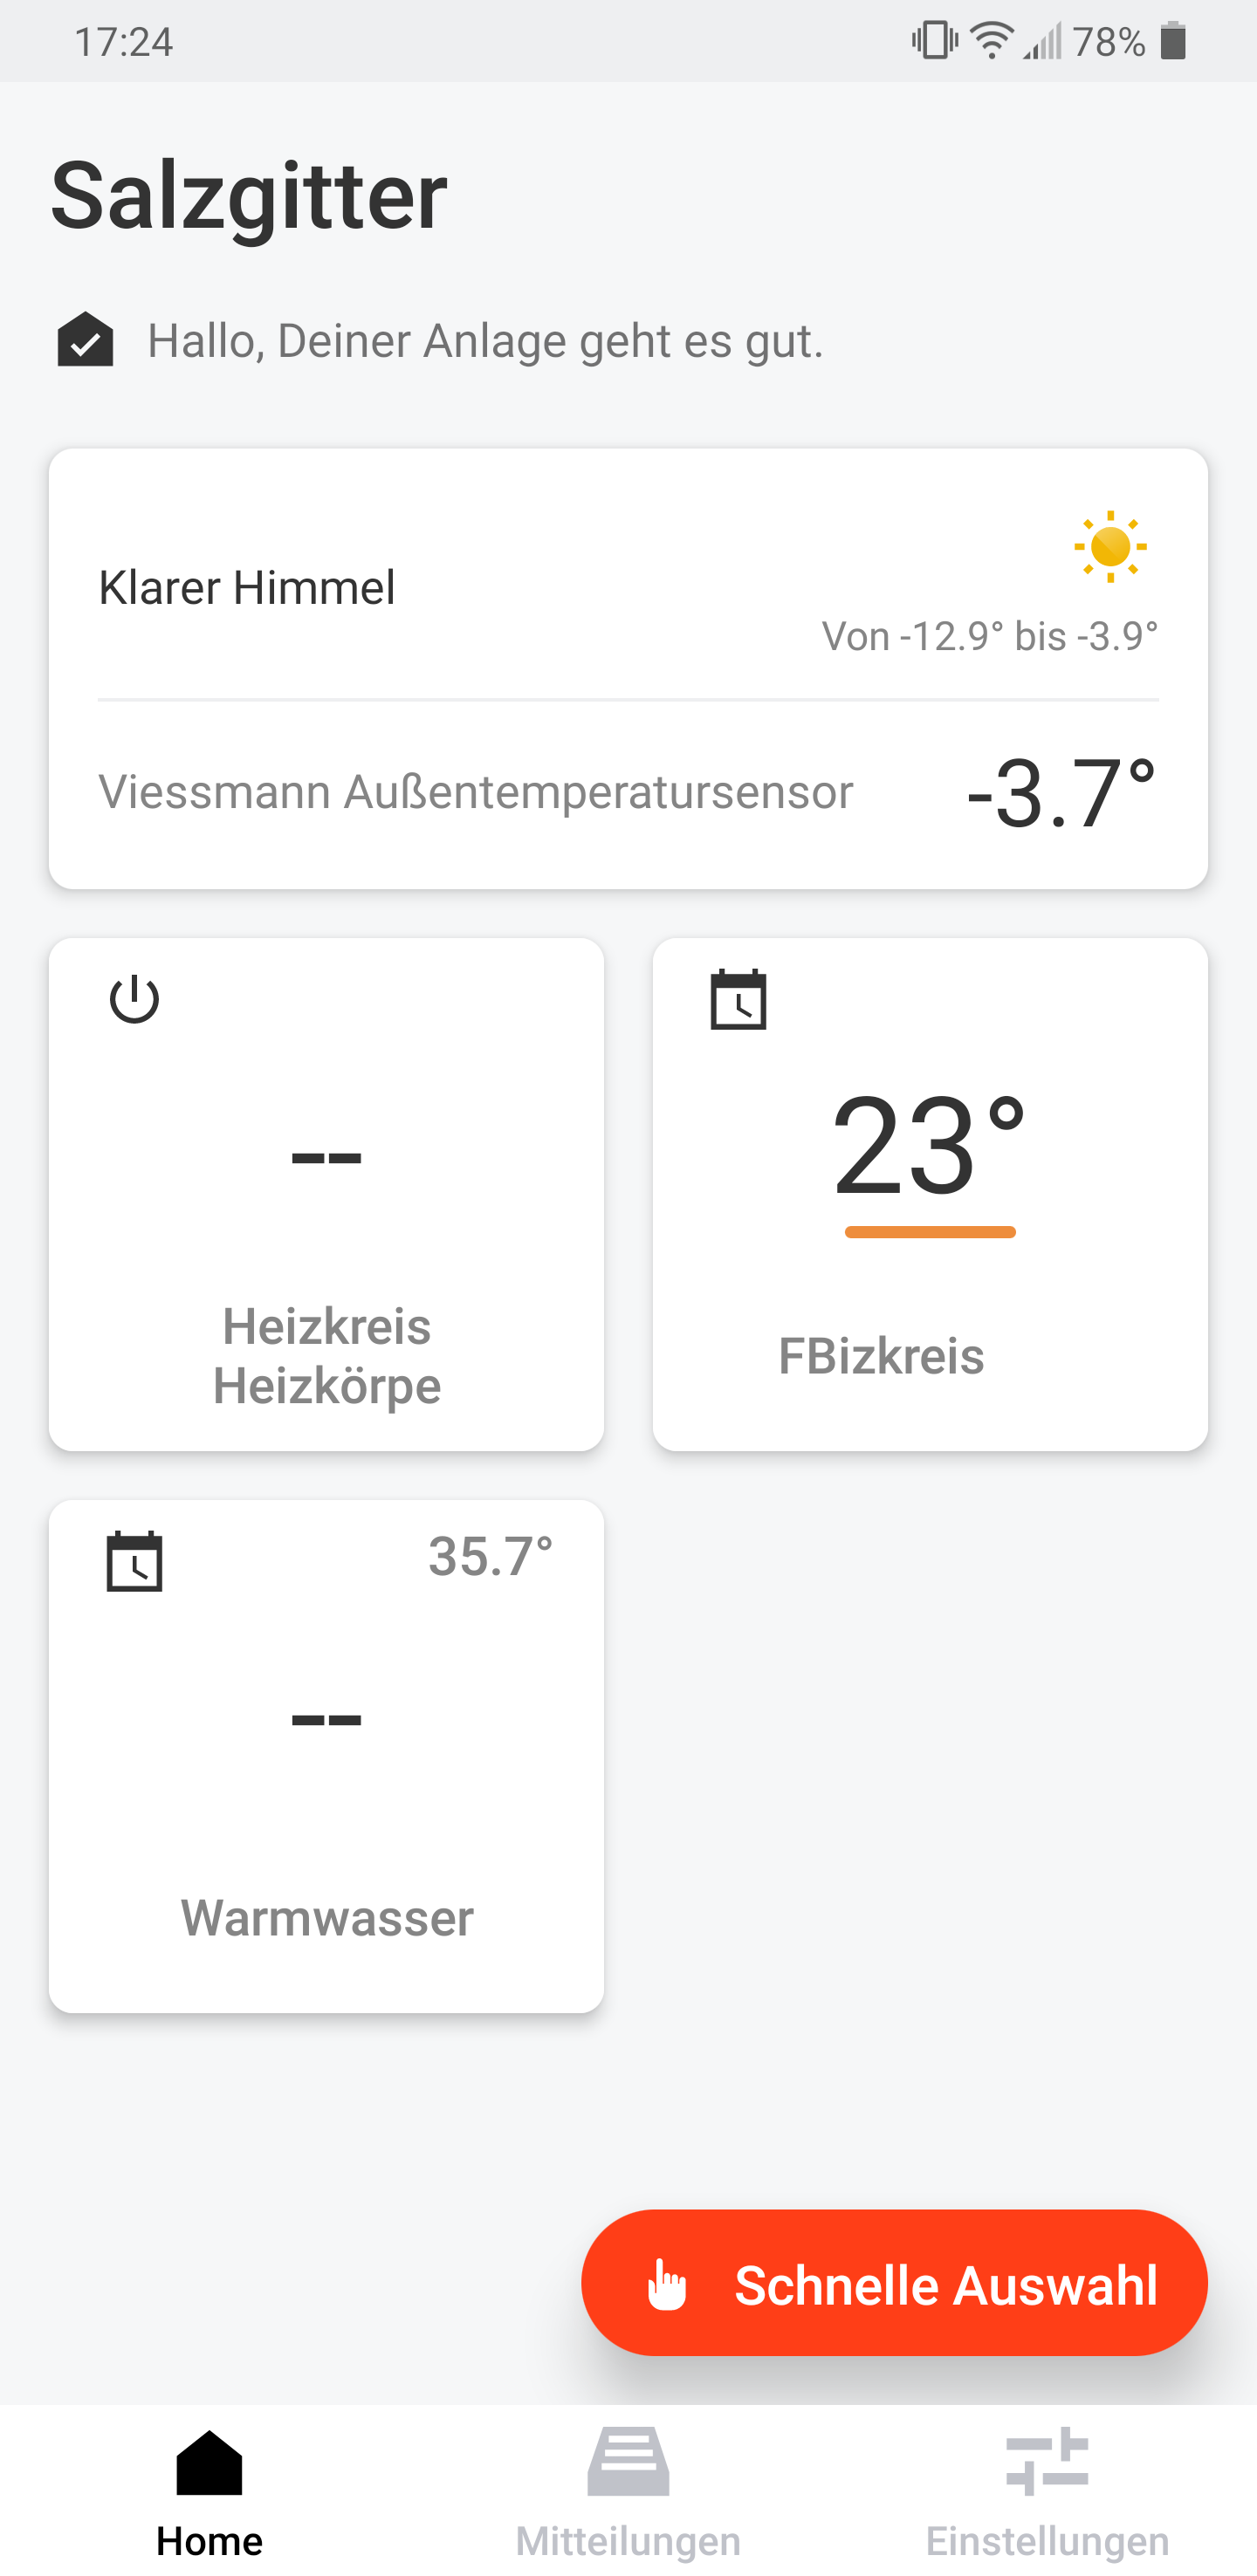Image resolution: width=1257 pixels, height=2576 pixels.
Task: Tap the system status house checkmark icon
Action: click(x=85, y=340)
